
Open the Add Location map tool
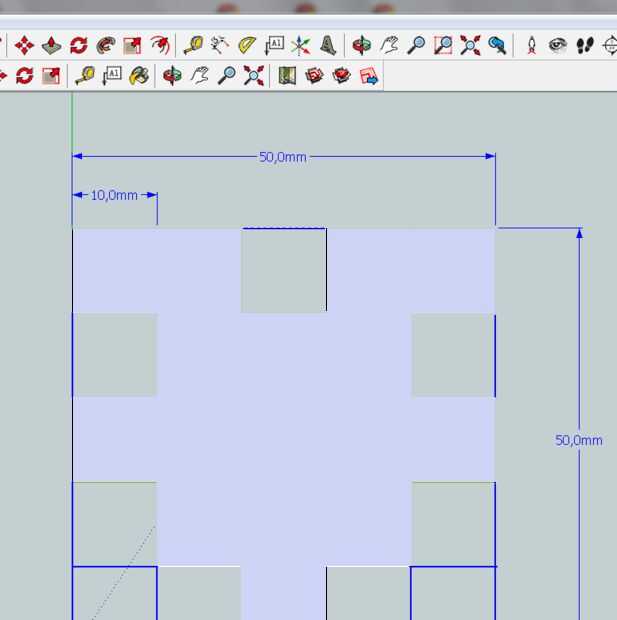coord(288,76)
